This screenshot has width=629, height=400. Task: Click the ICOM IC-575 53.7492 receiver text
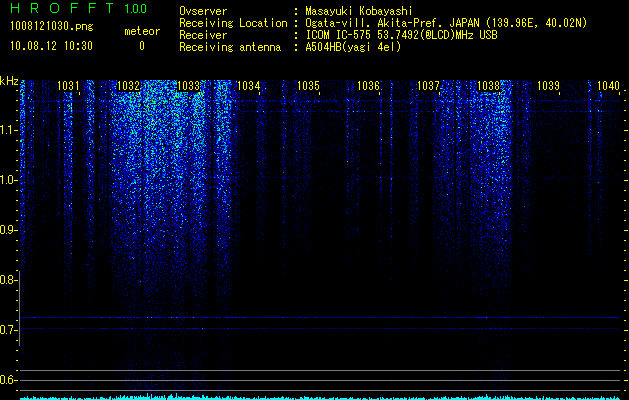401,35
